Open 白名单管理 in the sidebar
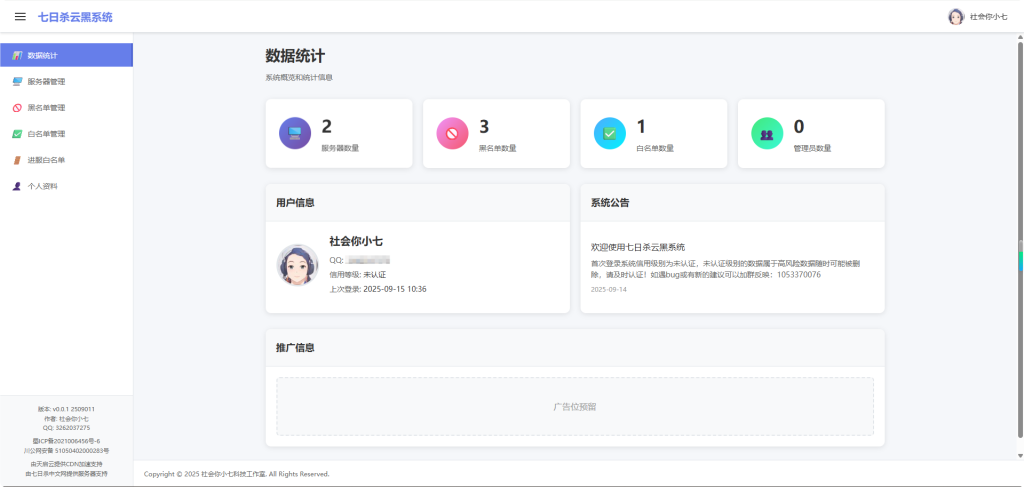 coord(66,134)
